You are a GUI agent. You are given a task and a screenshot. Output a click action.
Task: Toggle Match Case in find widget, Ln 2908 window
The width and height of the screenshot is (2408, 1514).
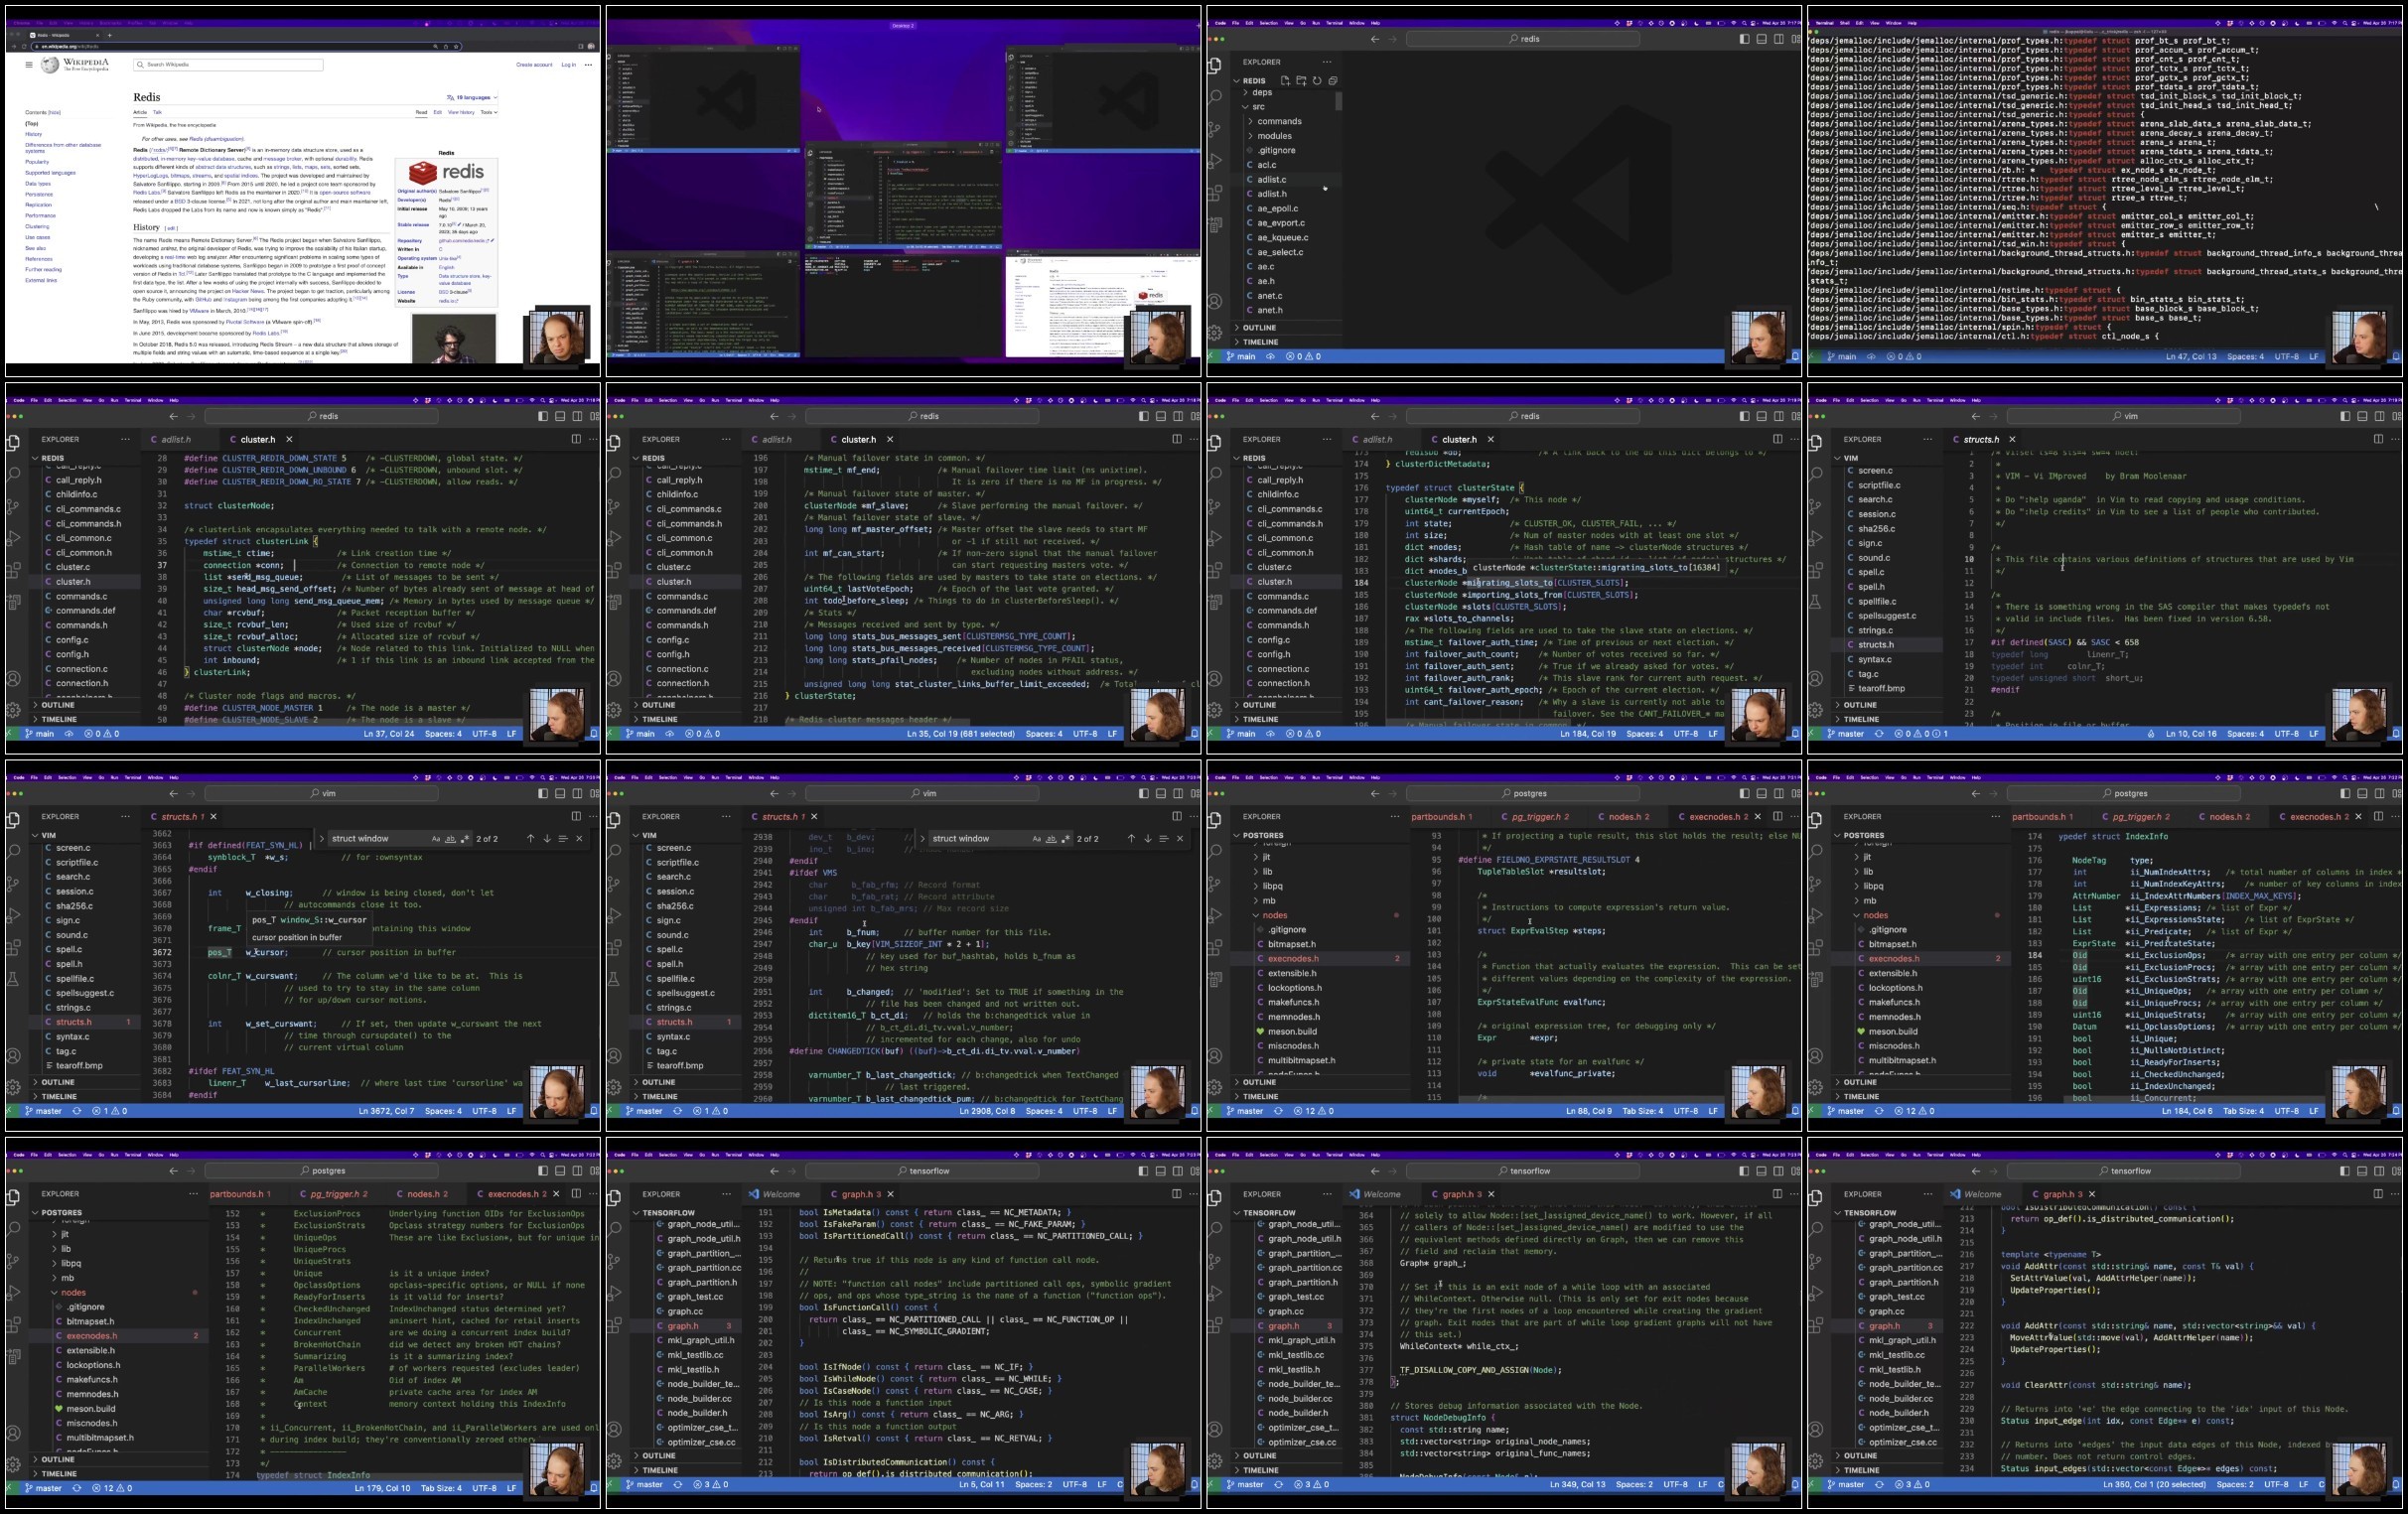tap(1037, 838)
